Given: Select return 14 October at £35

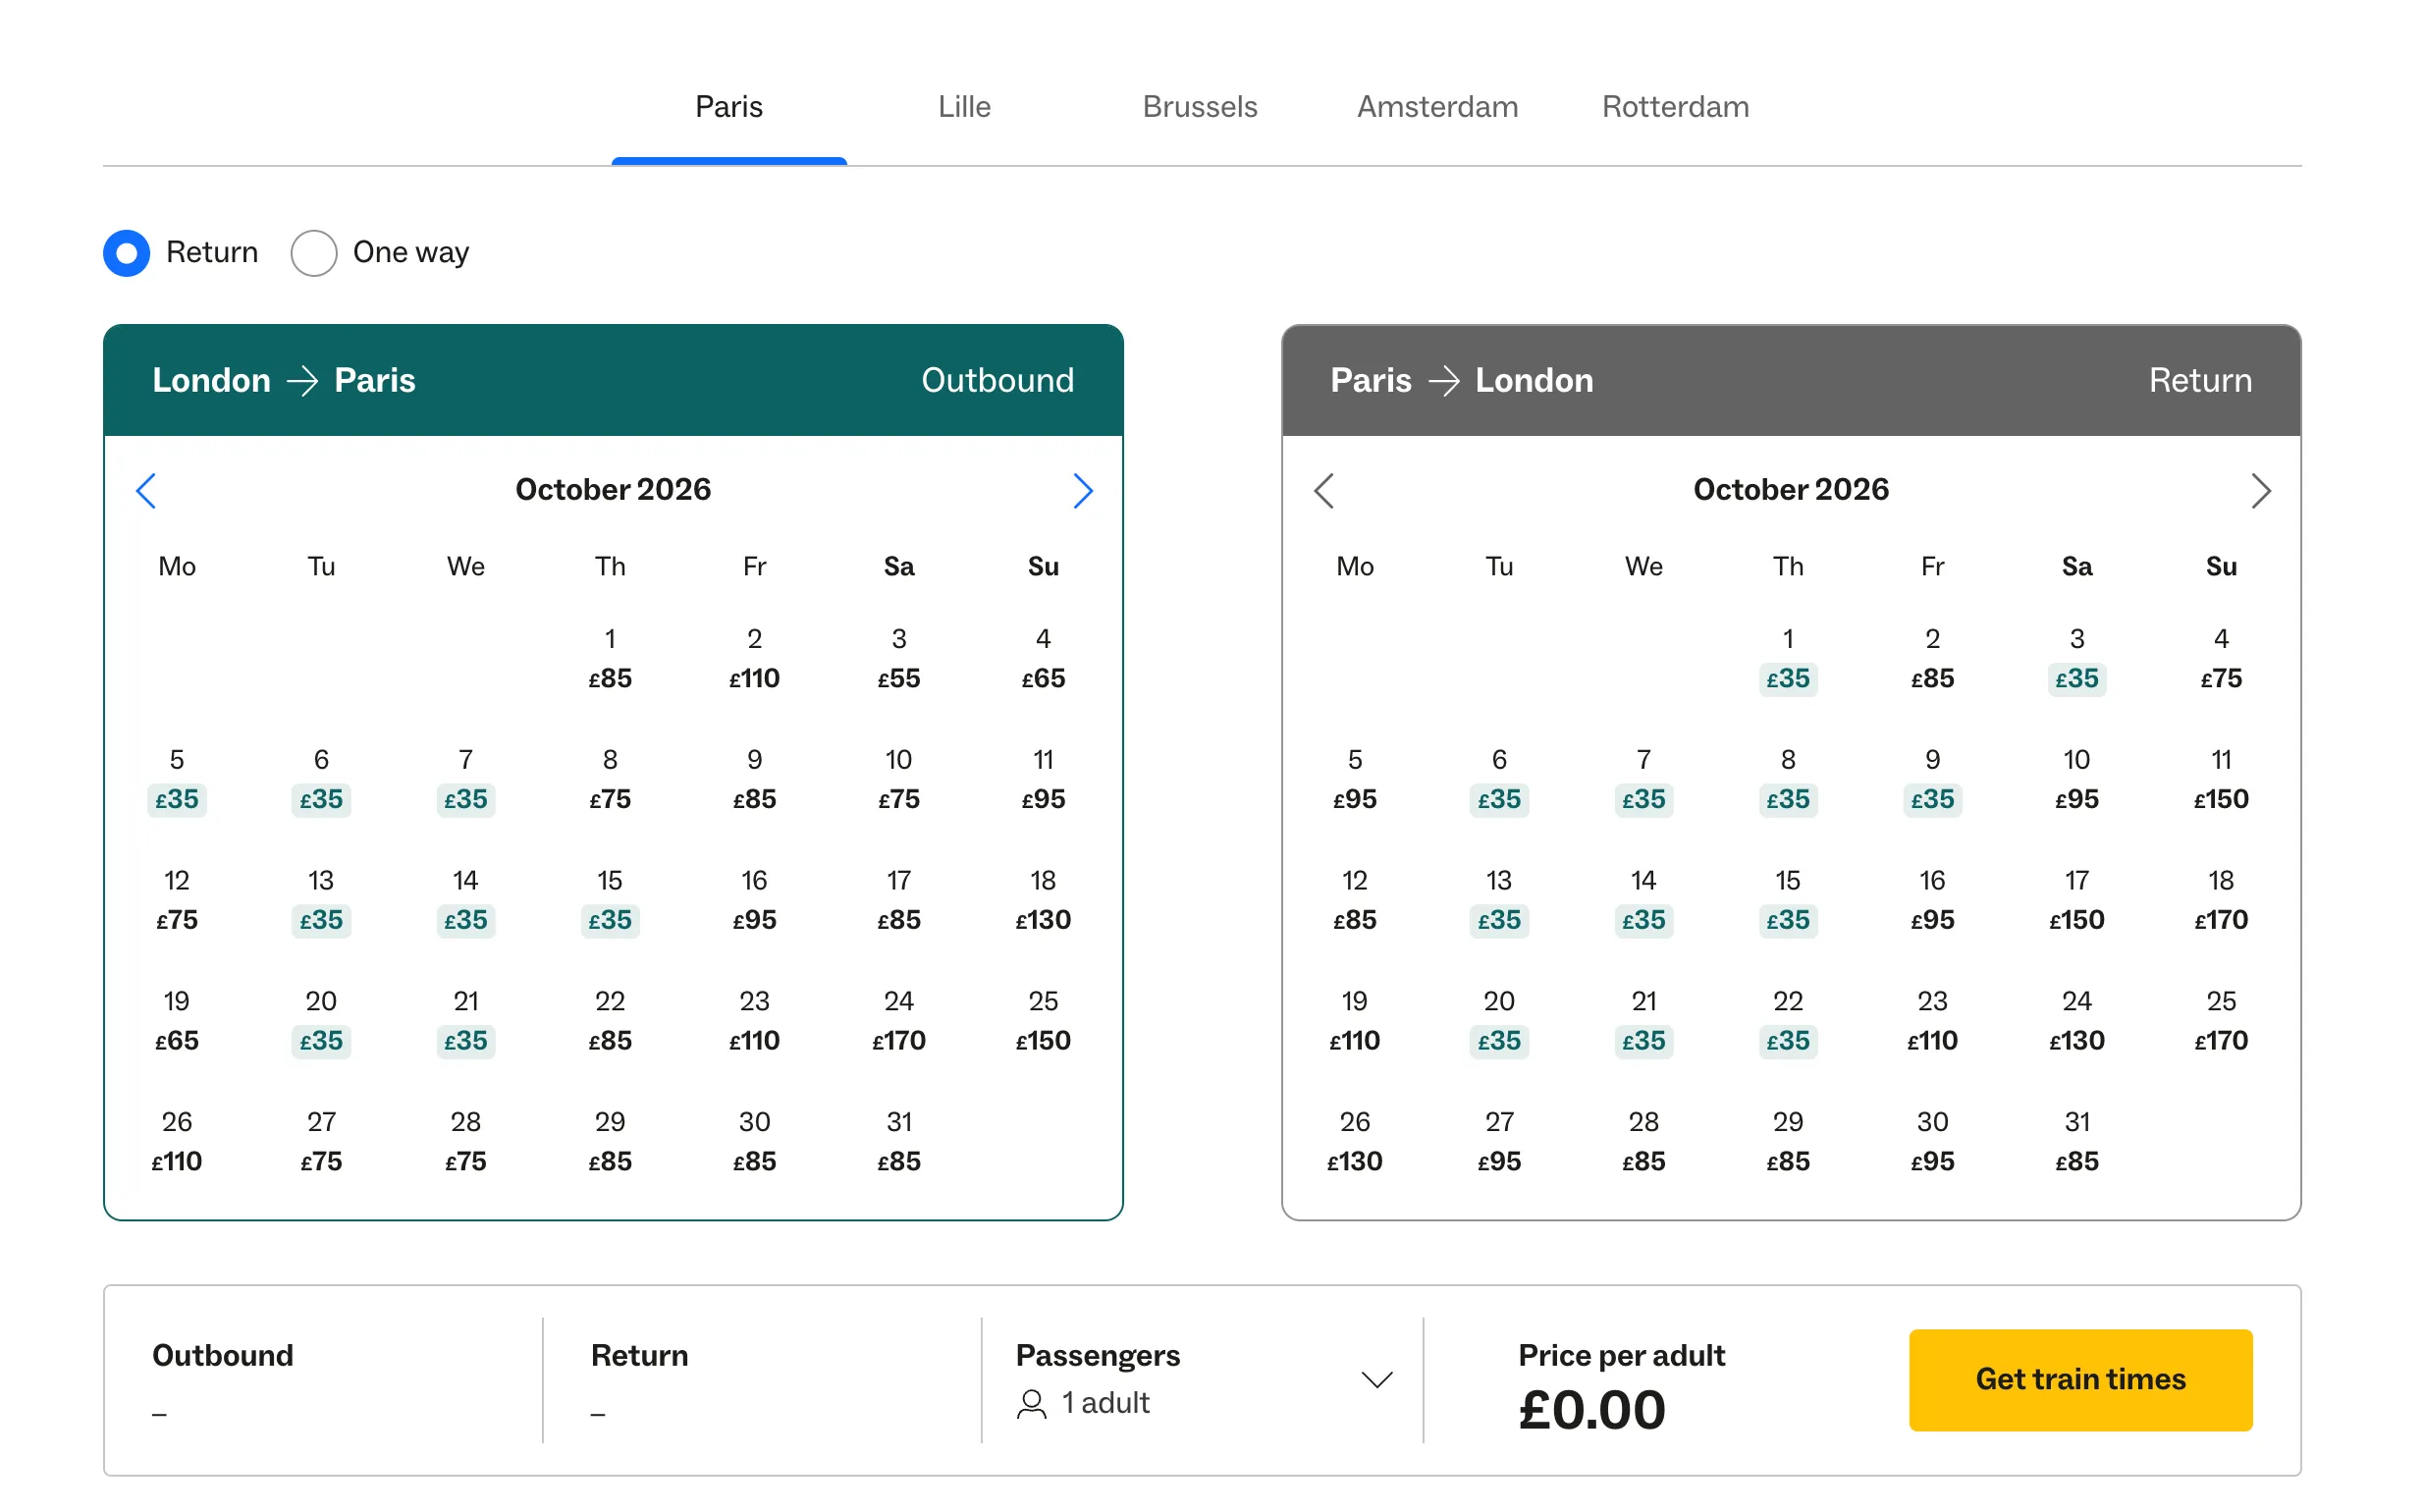Looking at the screenshot, I should [1644, 900].
